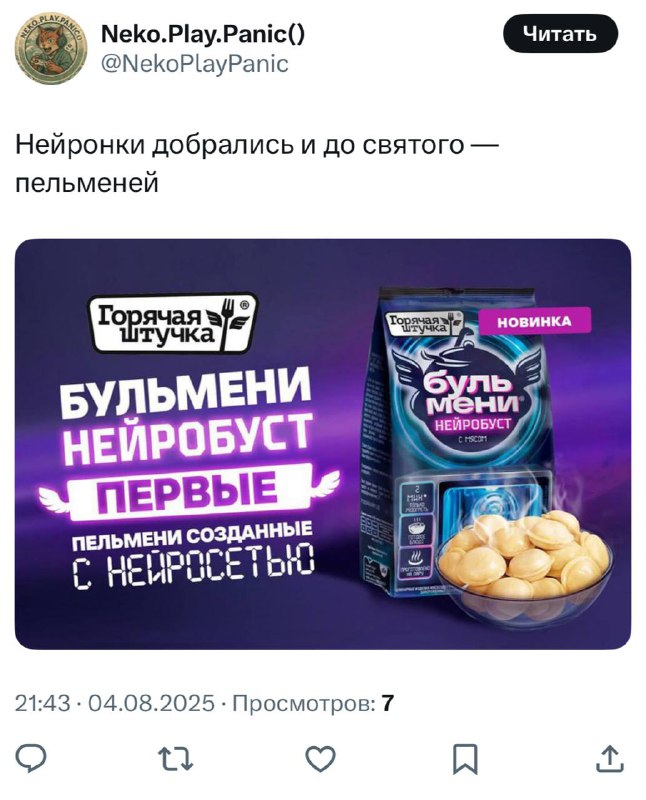Open the profile via the Neko.Play.Panic() display name
Image resolution: width=646 pixels, height=800 pixels.
coord(203,35)
